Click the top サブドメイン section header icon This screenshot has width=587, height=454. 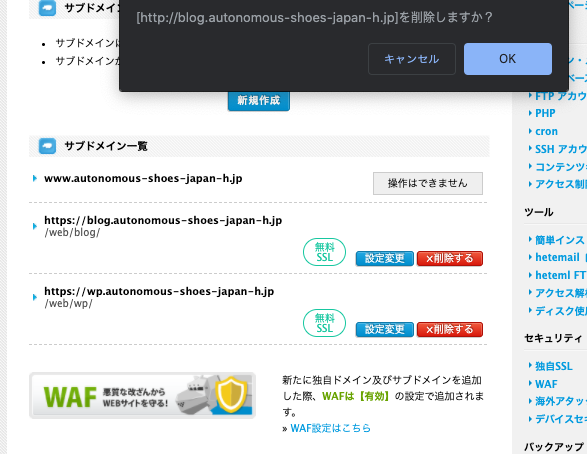48,8
